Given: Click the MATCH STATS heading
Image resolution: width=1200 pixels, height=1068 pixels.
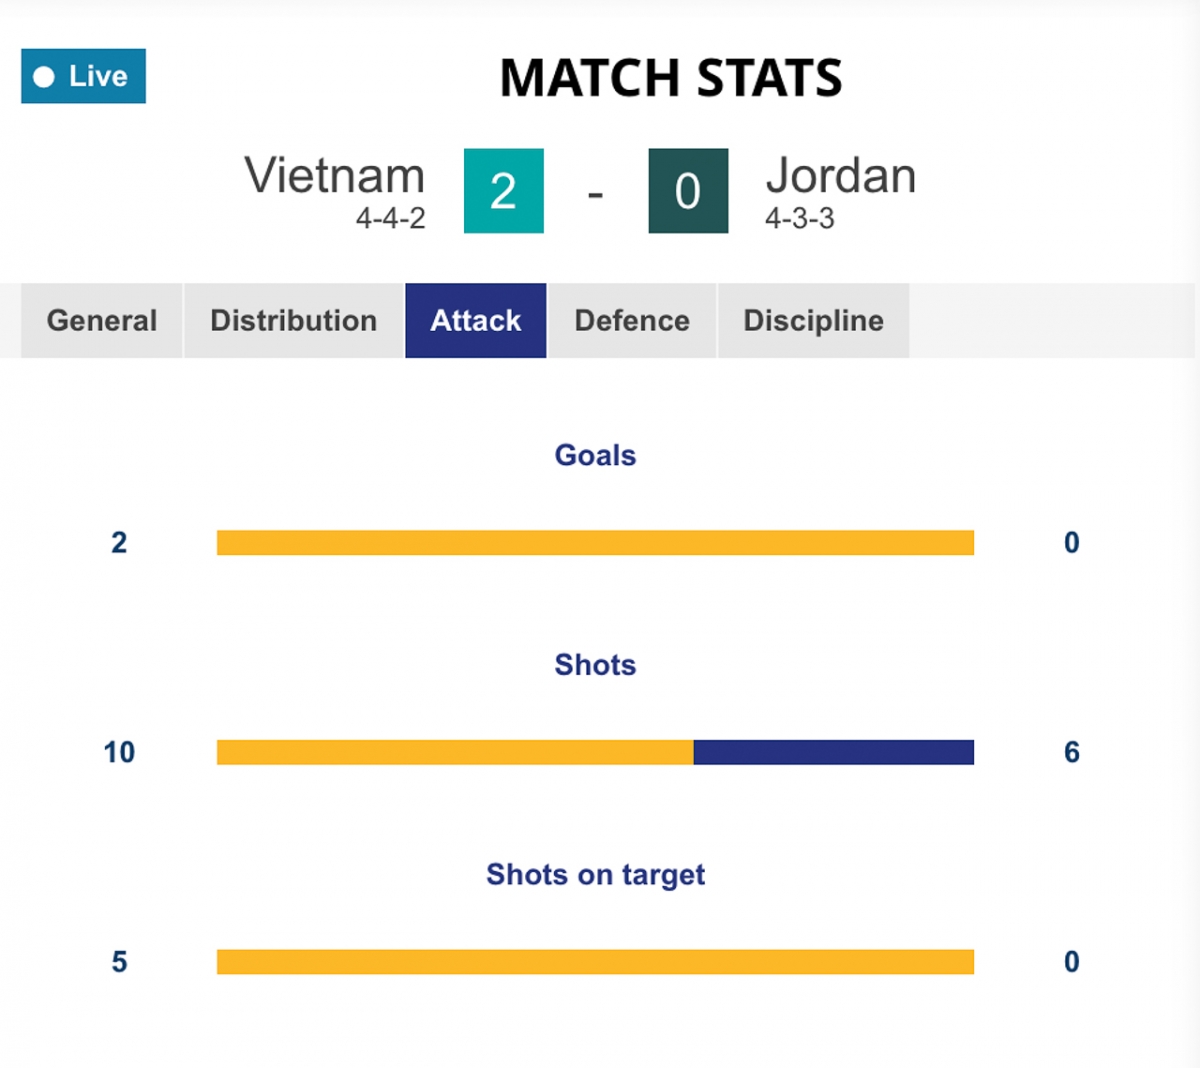Looking at the screenshot, I should [x=671, y=78].
